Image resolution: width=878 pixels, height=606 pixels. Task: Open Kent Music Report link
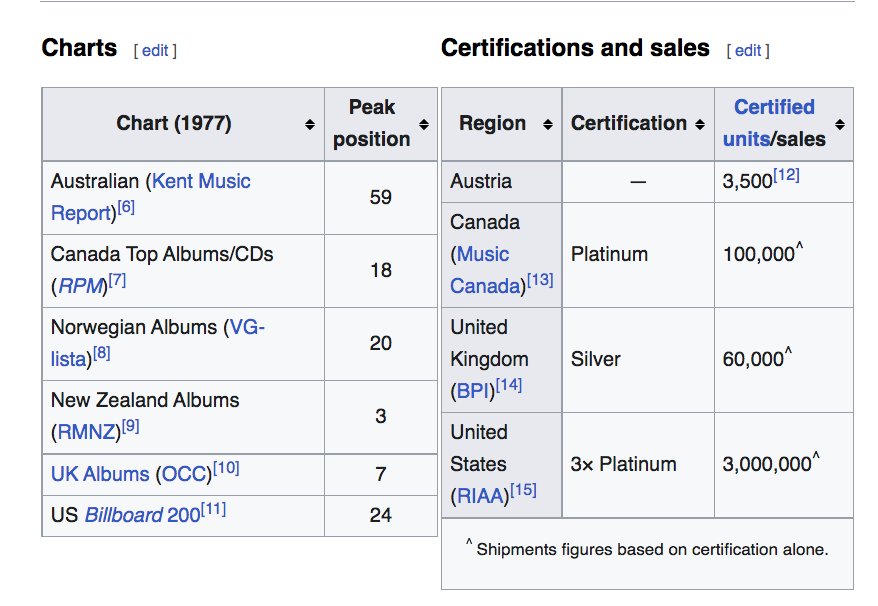[x=200, y=182]
